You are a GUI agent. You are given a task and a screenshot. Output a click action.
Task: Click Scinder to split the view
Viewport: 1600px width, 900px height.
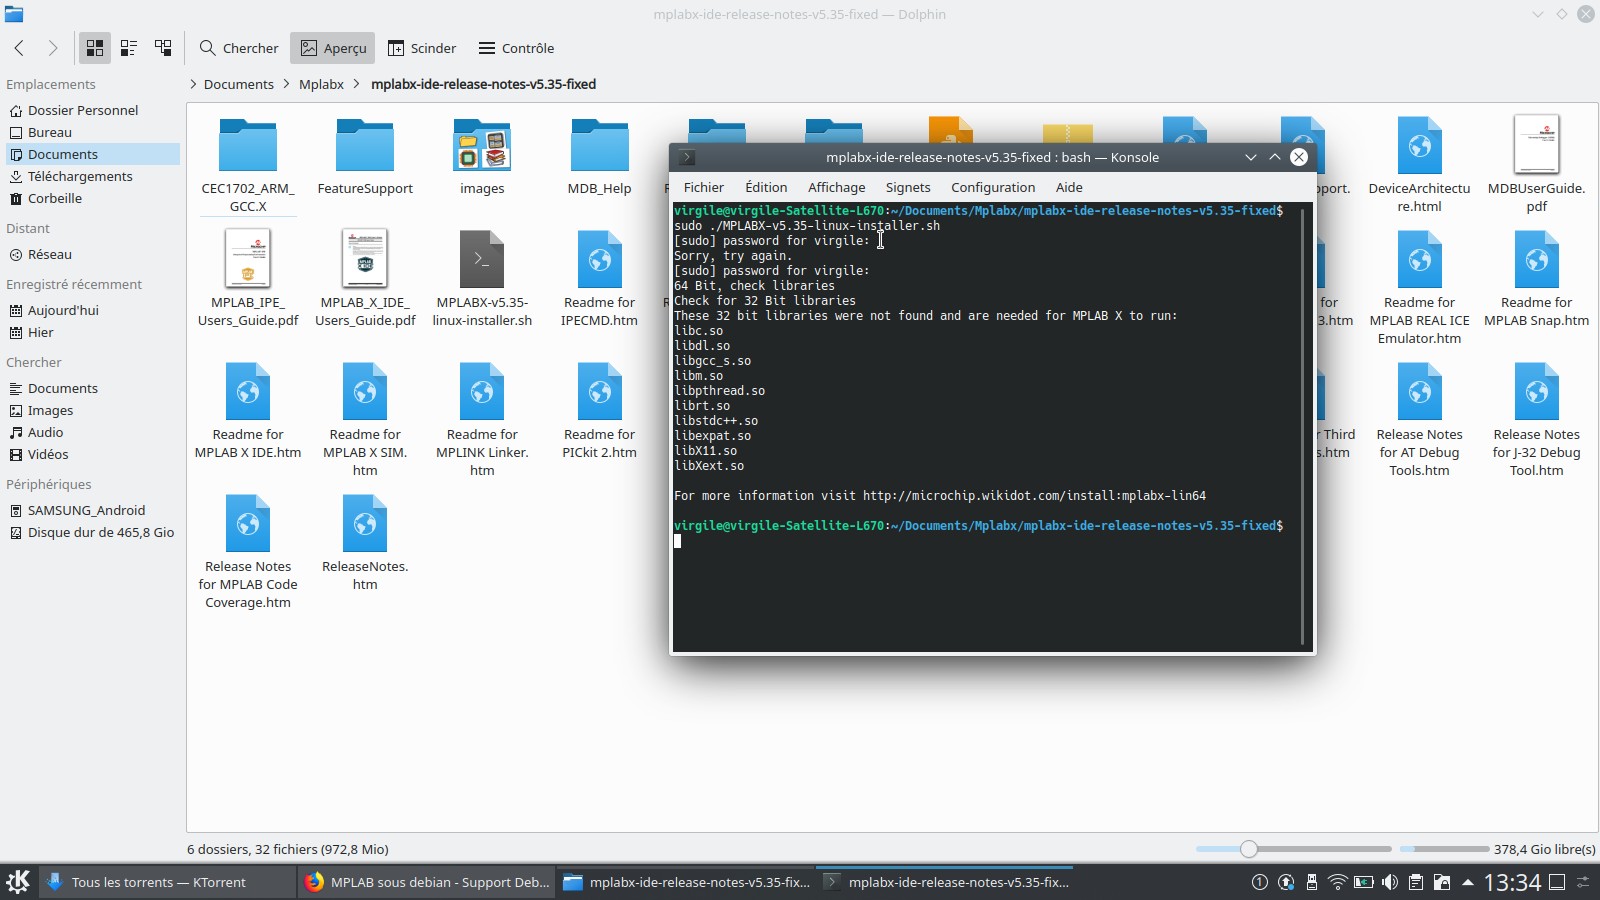click(x=422, y=48)
